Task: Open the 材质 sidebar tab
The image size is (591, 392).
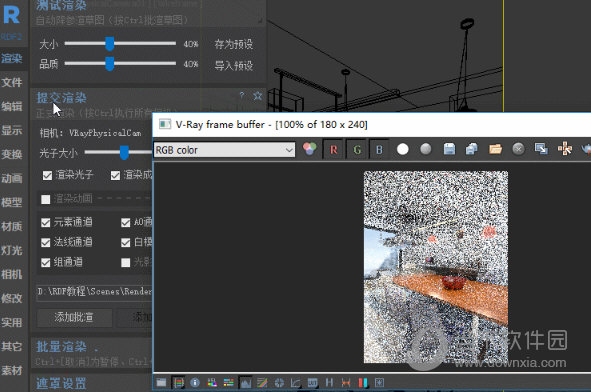Action: coord(12,226)
